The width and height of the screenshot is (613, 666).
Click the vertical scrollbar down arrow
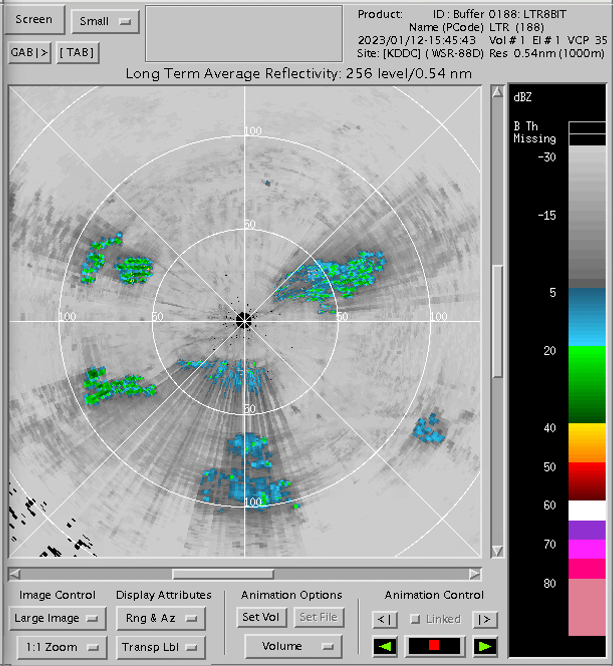pyautogui.click(x=497, y=551)
